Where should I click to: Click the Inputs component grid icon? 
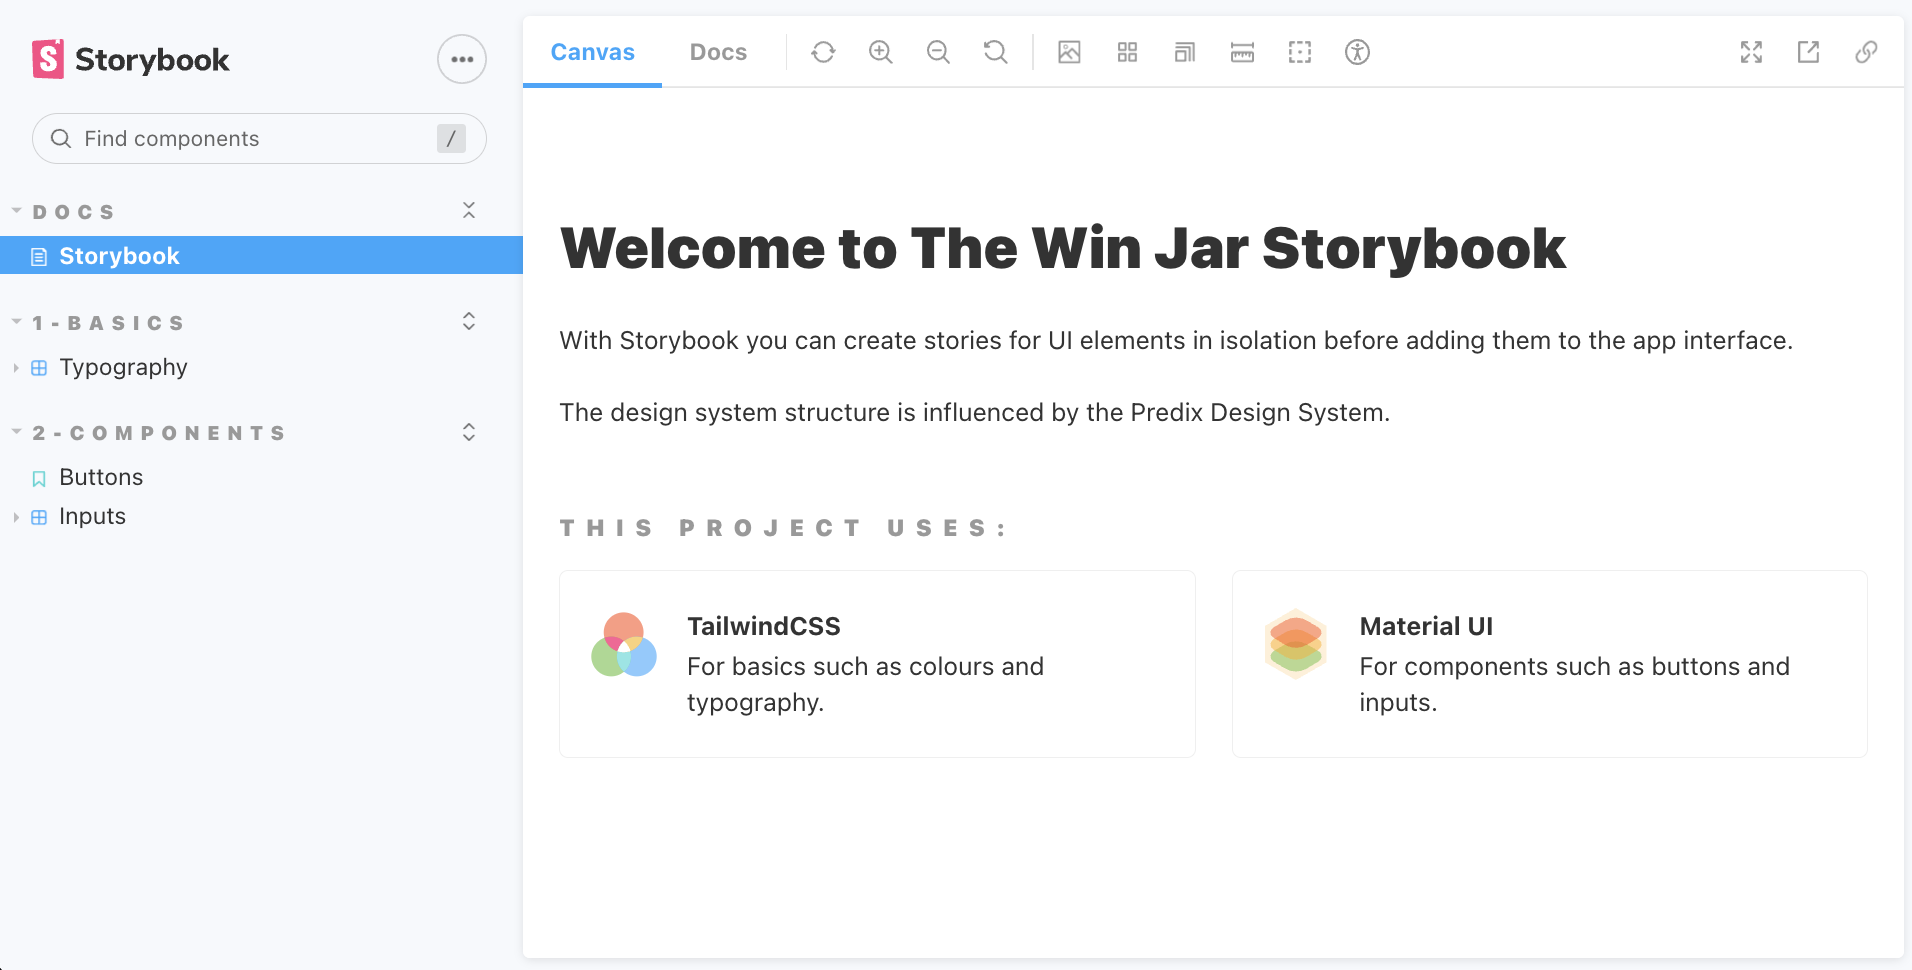point(39,517)
